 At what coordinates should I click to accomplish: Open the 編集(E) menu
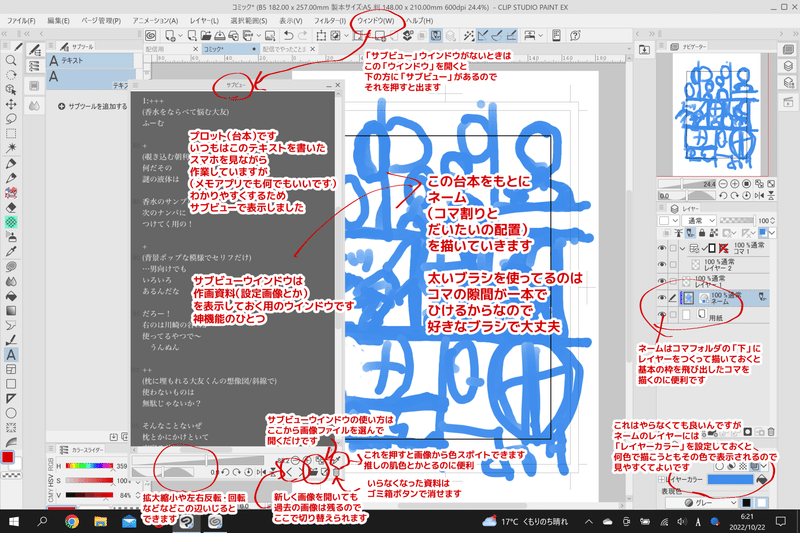(58, 20)
